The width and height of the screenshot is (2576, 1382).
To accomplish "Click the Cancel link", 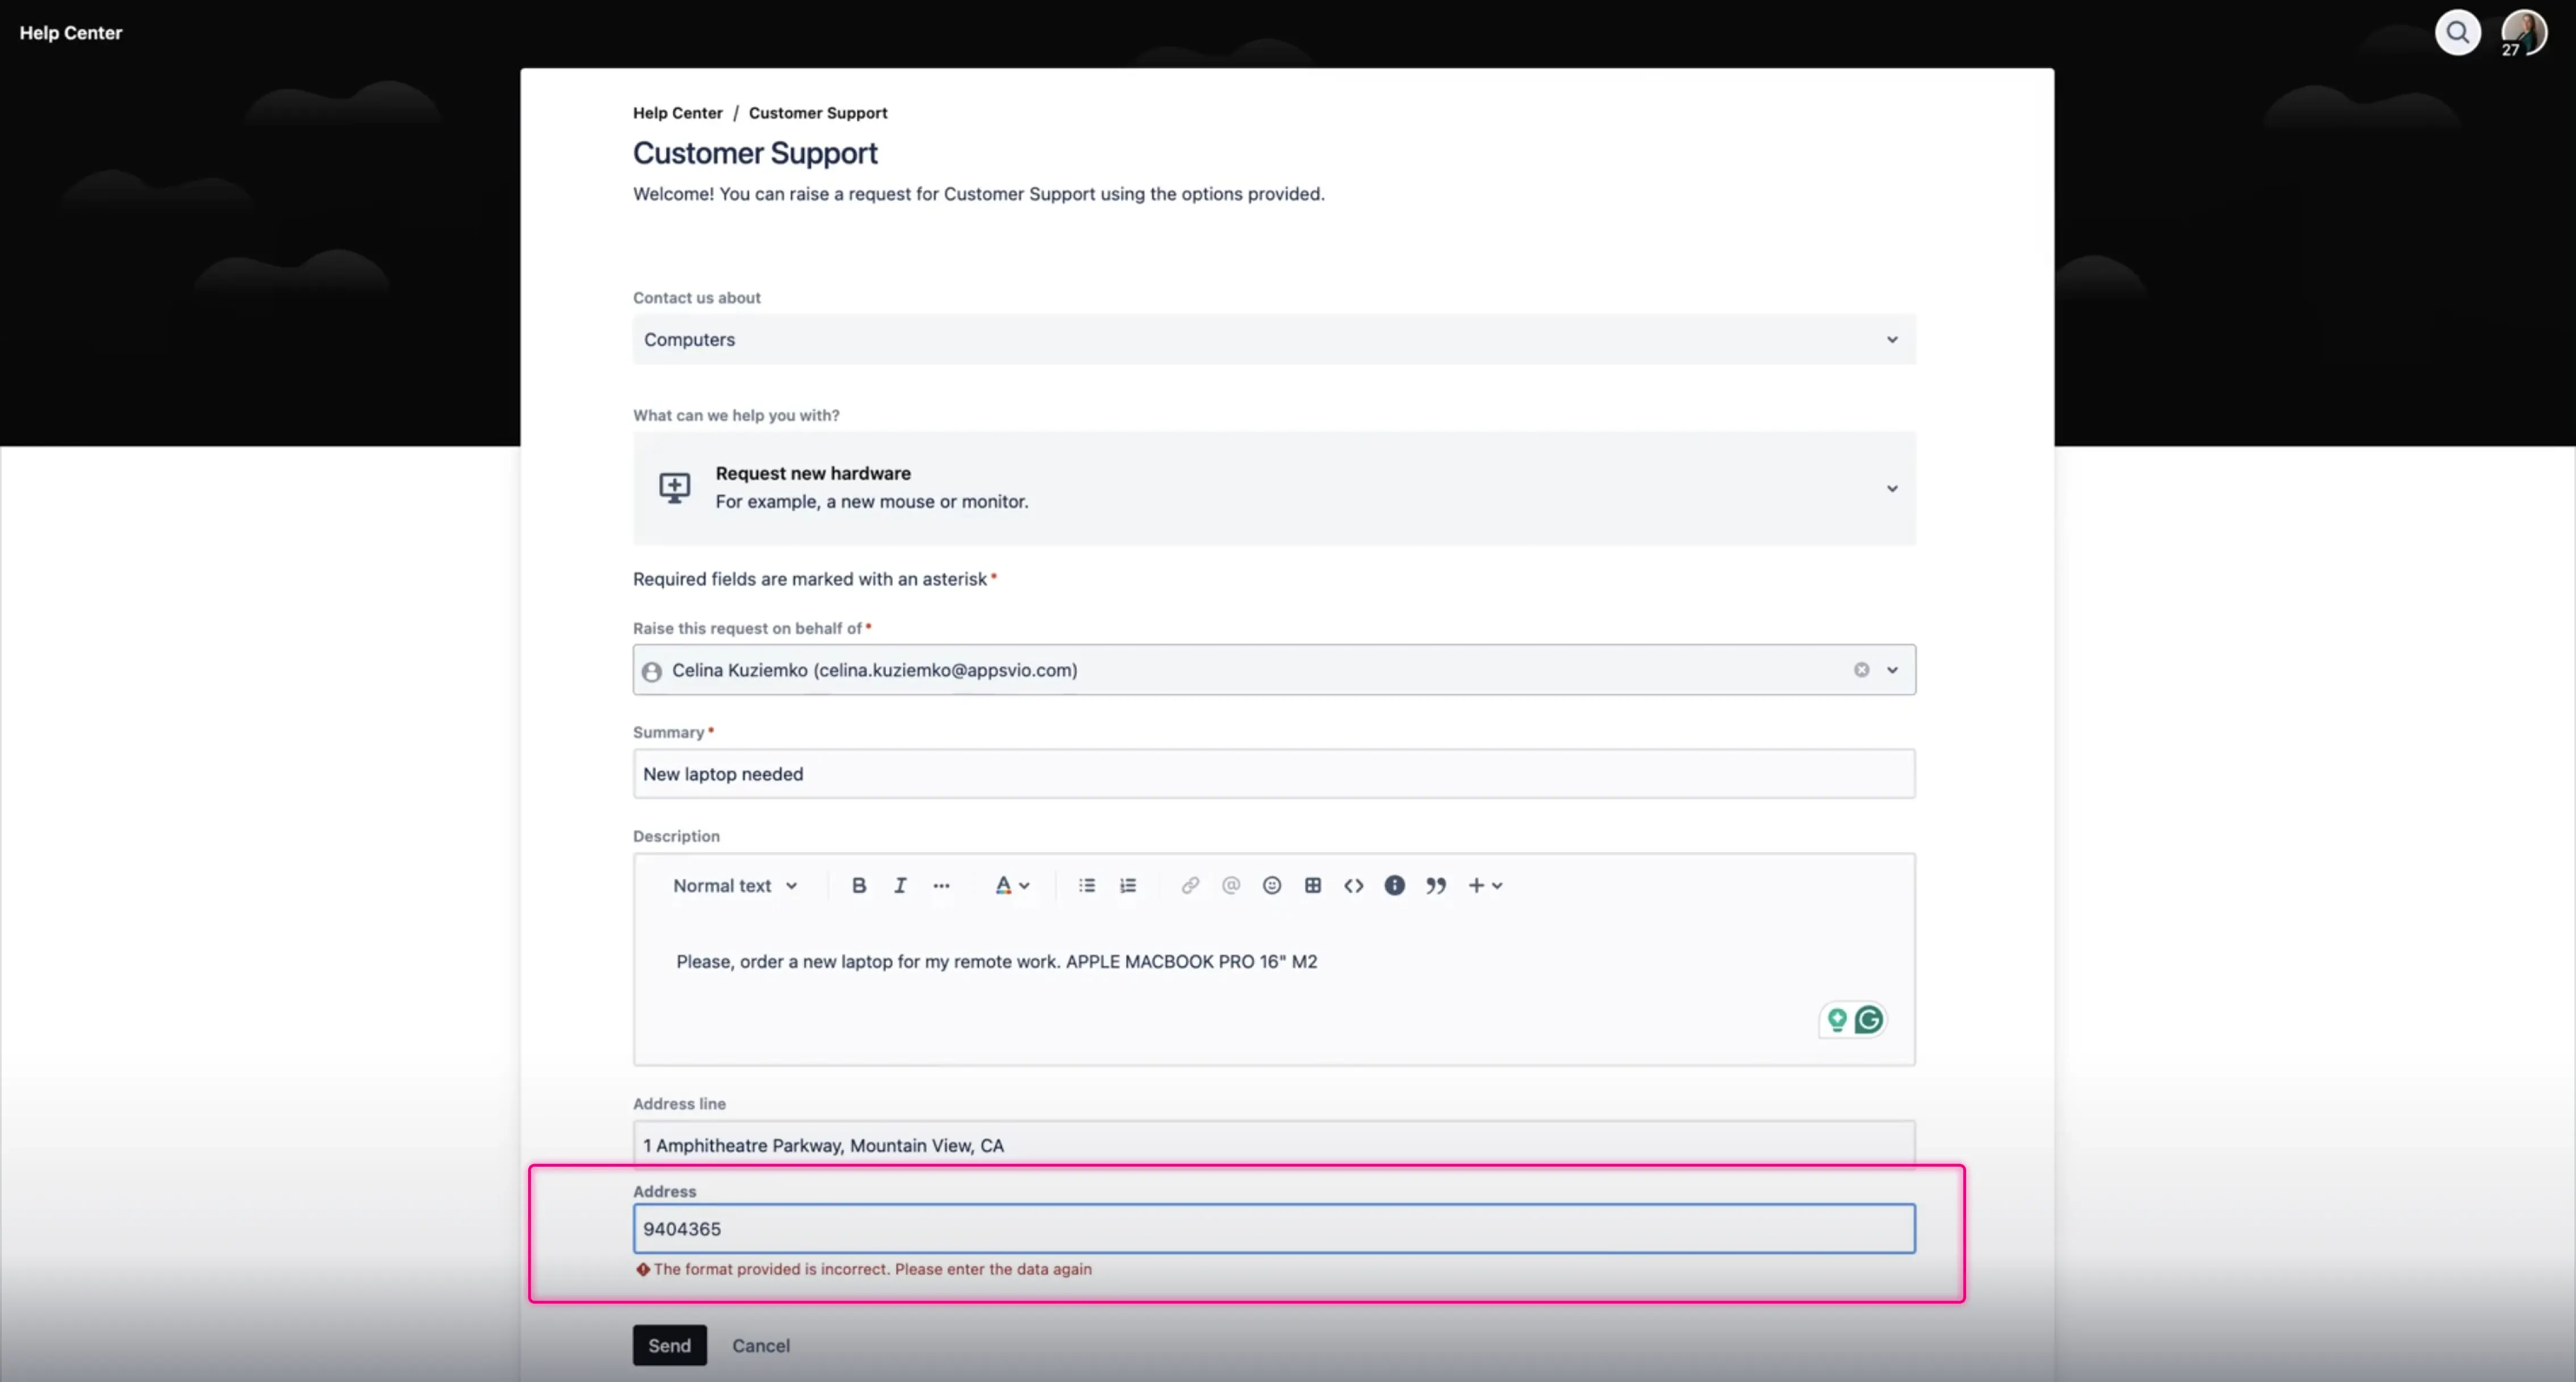I will tap(760, 1345).
